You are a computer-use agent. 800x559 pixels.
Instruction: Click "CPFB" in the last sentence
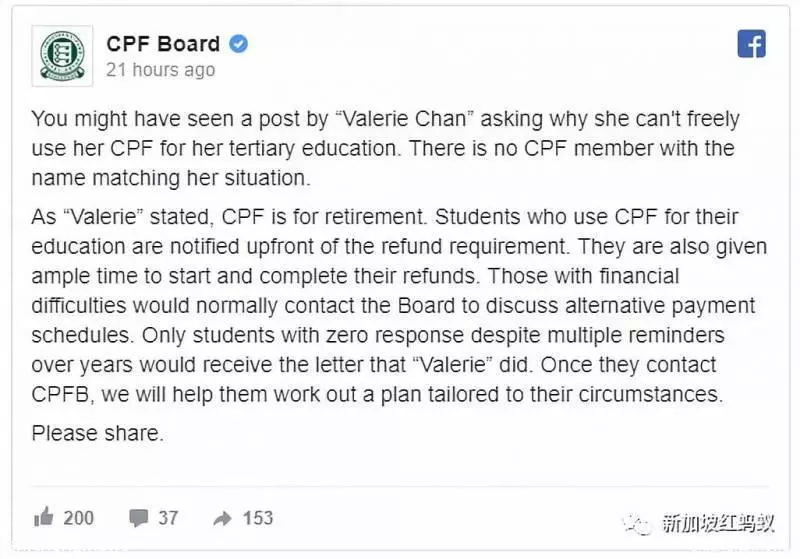[61, 394]
